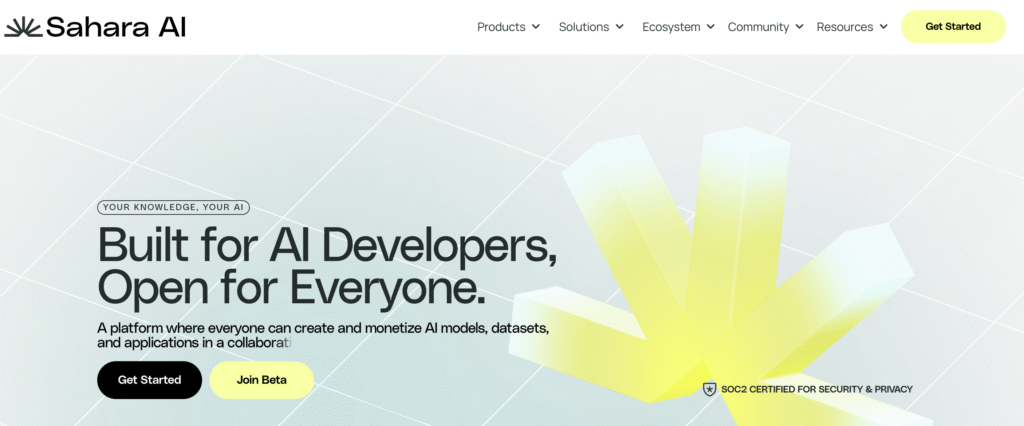Screen dimensions: 1024x426
Task: Click the arrow next to Resources
Action: tap(884, 27)
